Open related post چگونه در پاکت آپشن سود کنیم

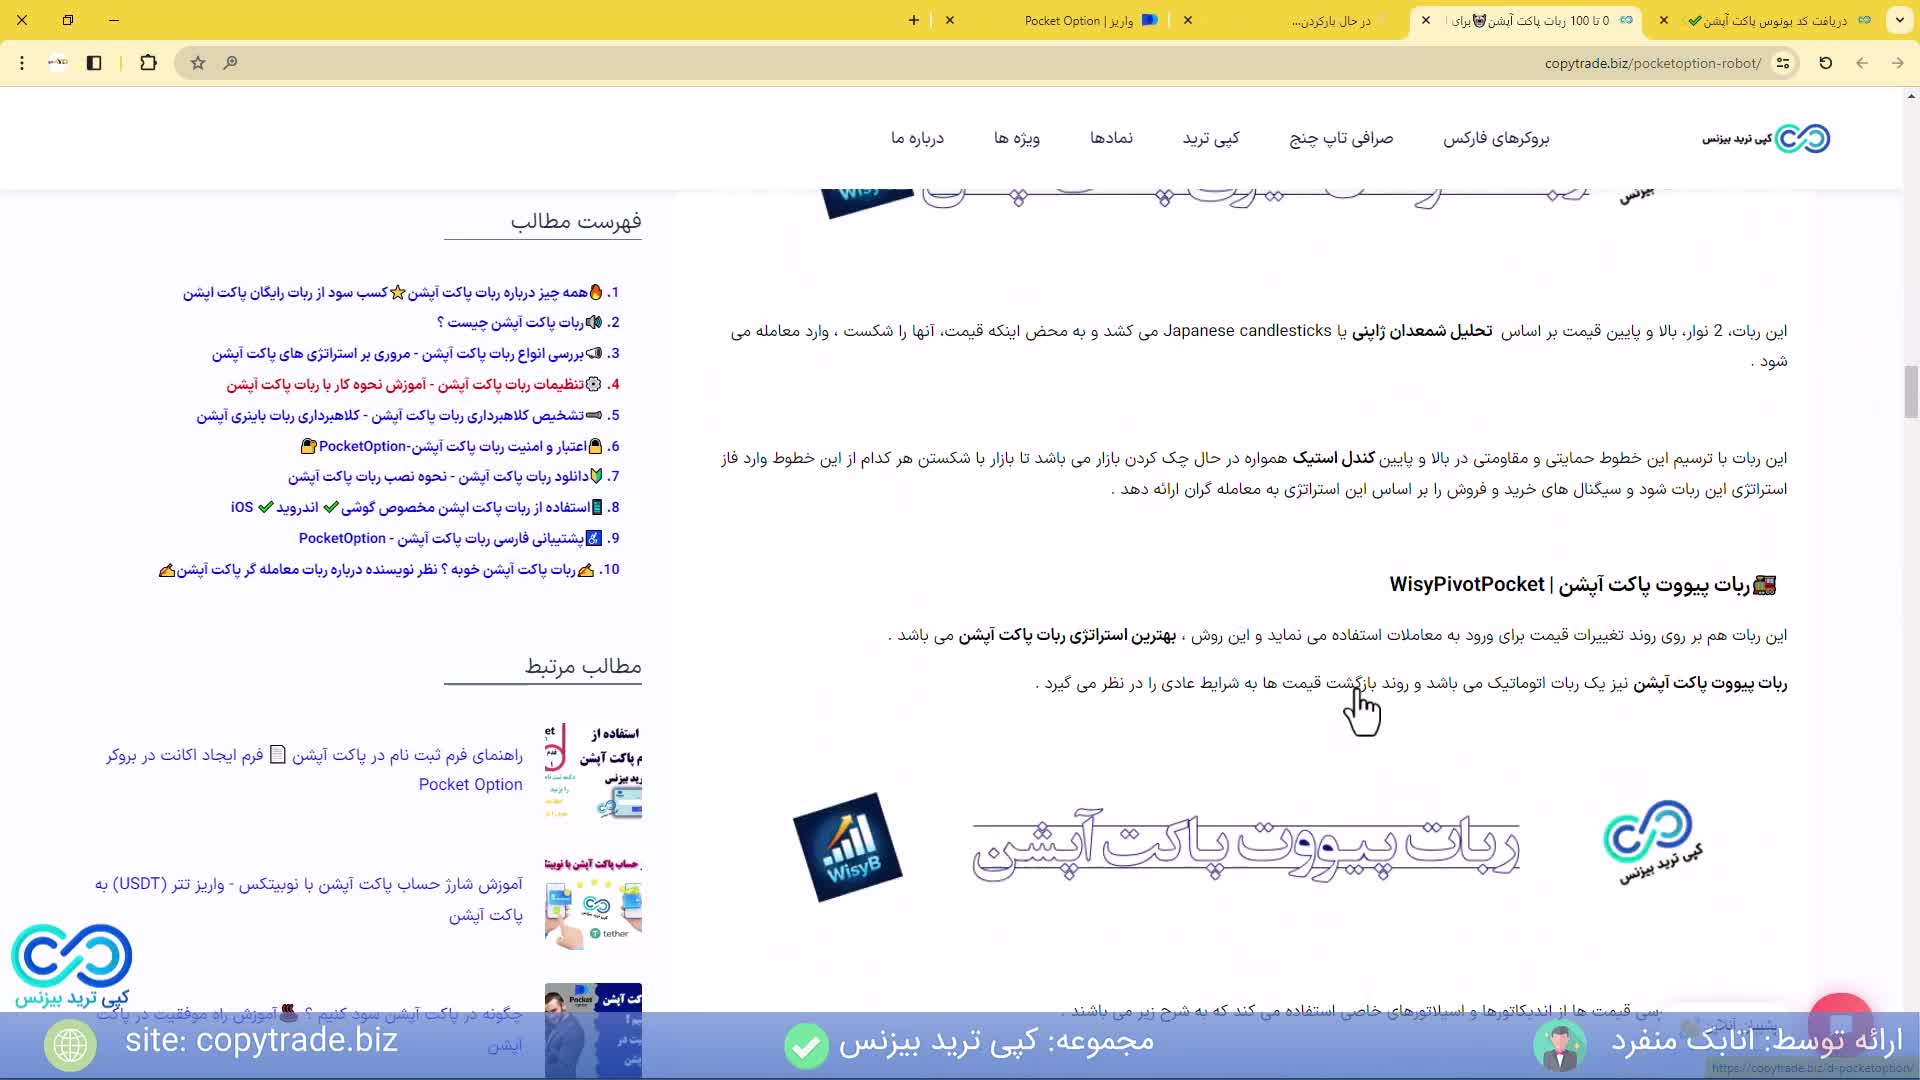[x=309, y=1029]
